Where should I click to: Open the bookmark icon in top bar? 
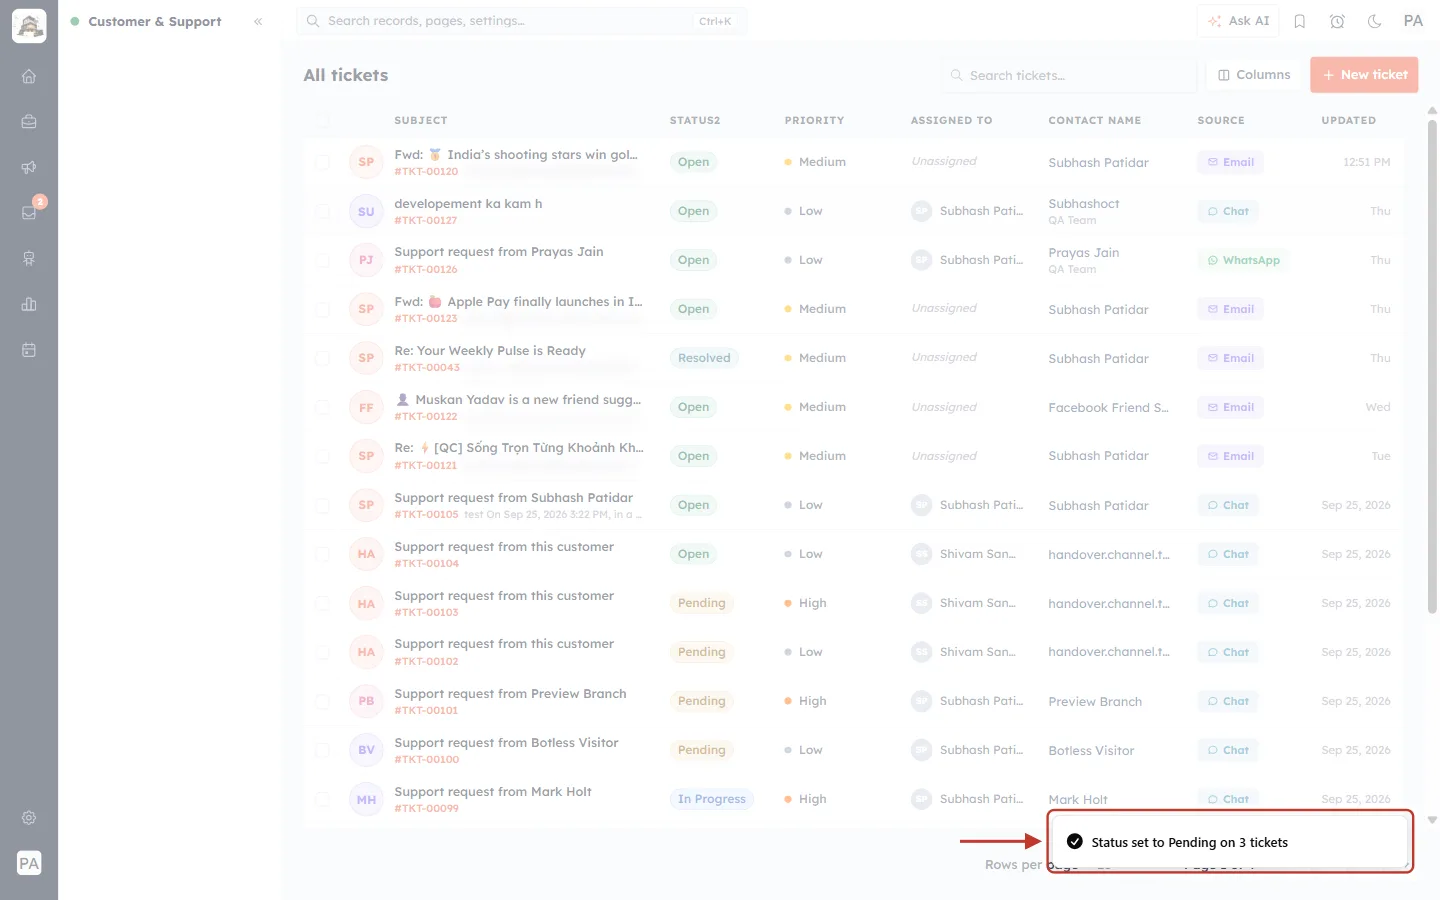(1300, 21)
